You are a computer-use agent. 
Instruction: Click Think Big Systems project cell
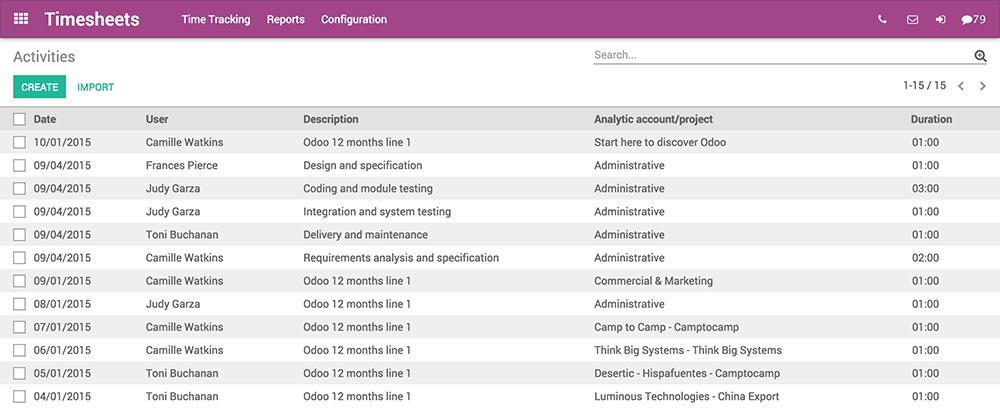[x=688, y=350]
